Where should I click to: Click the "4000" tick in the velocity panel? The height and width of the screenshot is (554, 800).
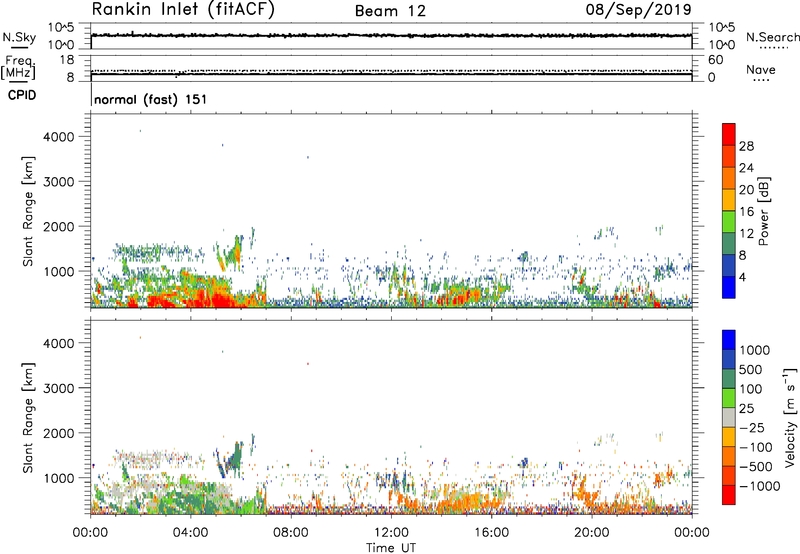(59, 343)
